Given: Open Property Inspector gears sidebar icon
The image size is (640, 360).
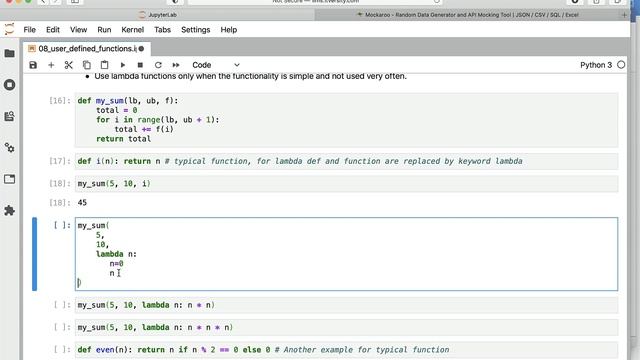Looking at the screenshot, I should click(x=9, y=148).
